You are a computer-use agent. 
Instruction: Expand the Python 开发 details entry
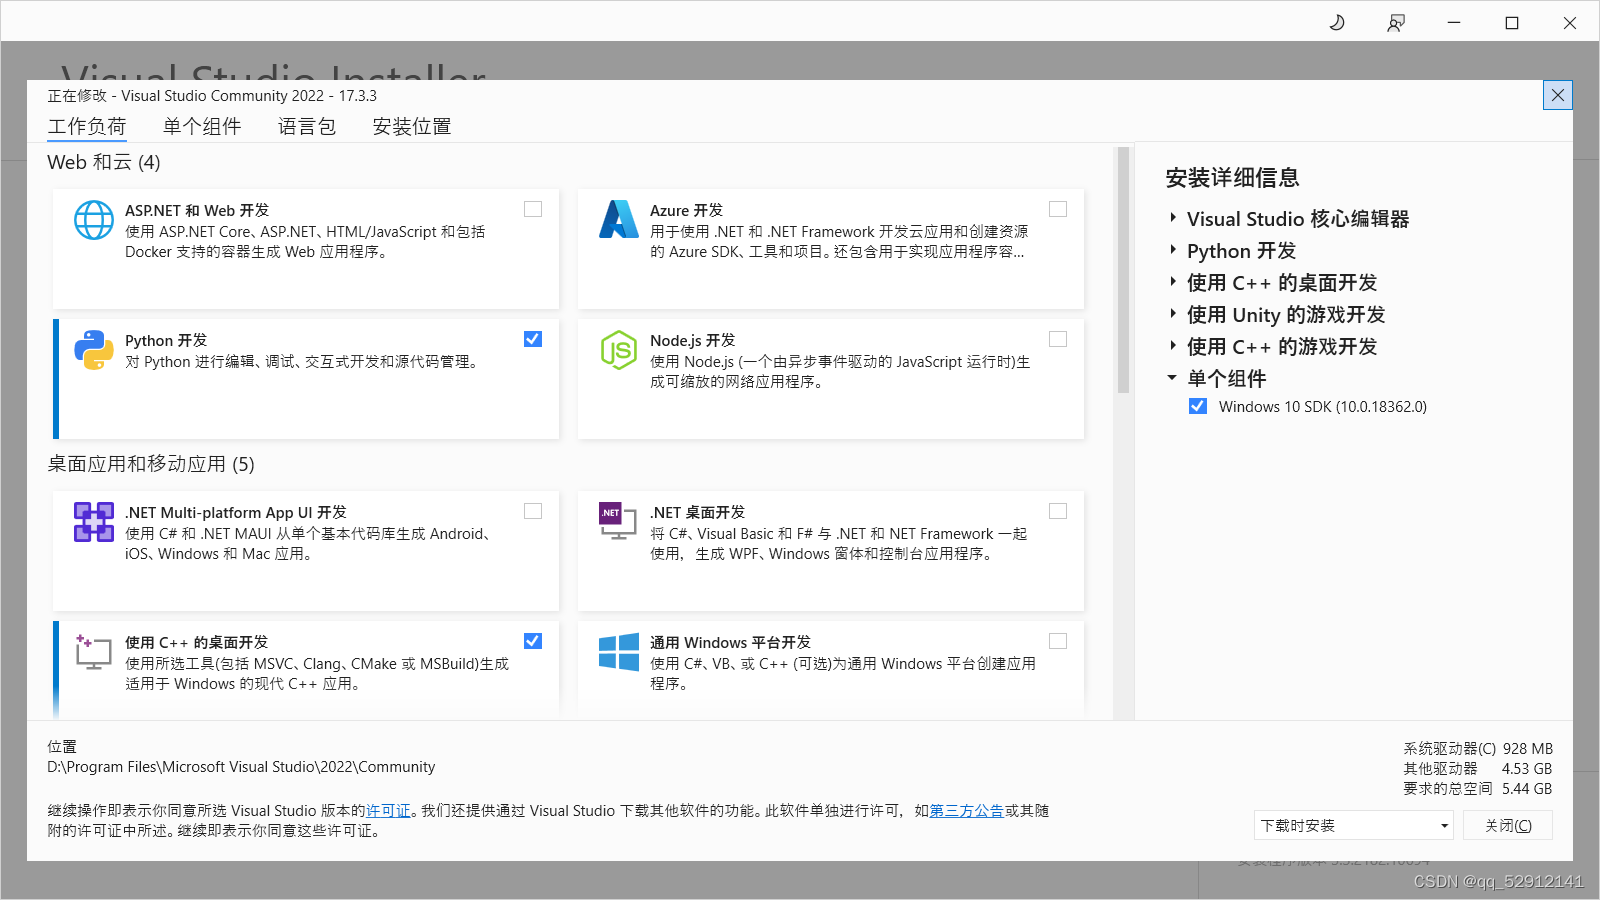1172,251
